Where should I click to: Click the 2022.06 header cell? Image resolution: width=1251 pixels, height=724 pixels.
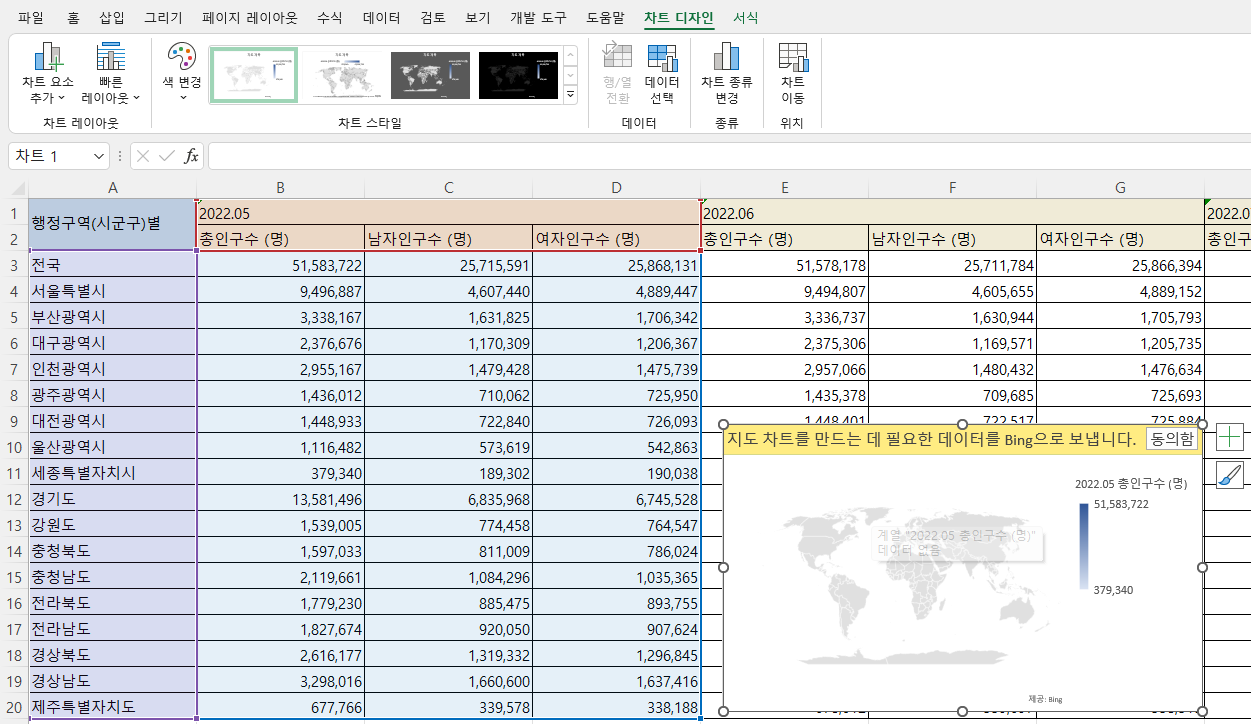tap(954, 212)
